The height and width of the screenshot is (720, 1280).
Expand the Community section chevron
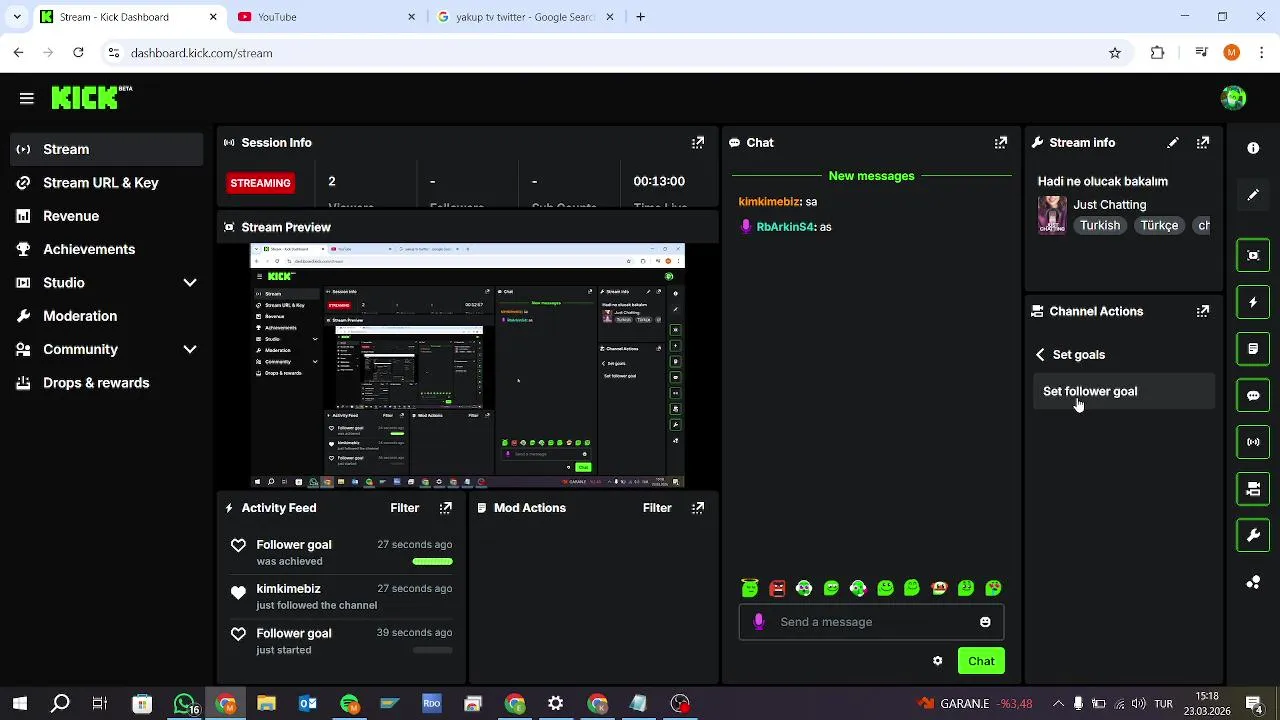(190, 349)
